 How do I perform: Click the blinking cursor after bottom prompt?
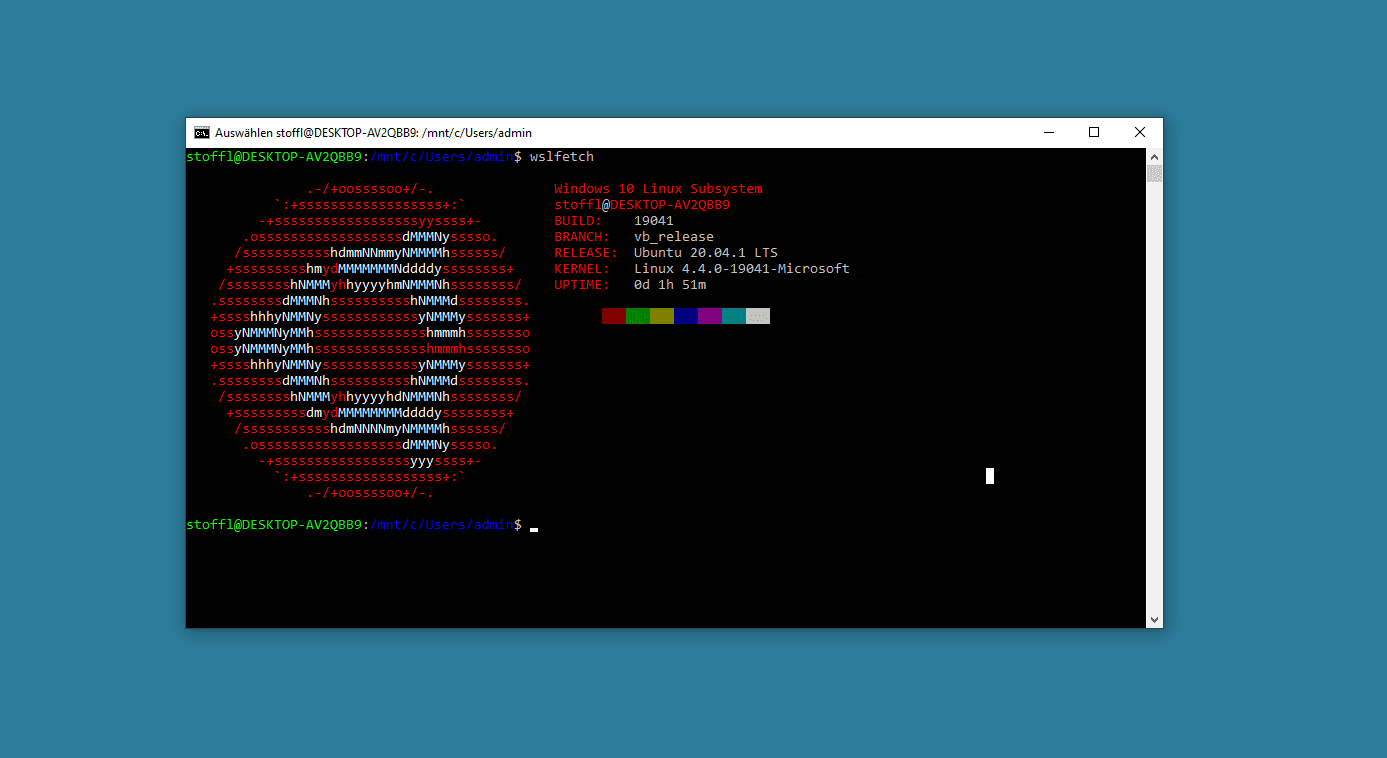[x=534, y=529]
